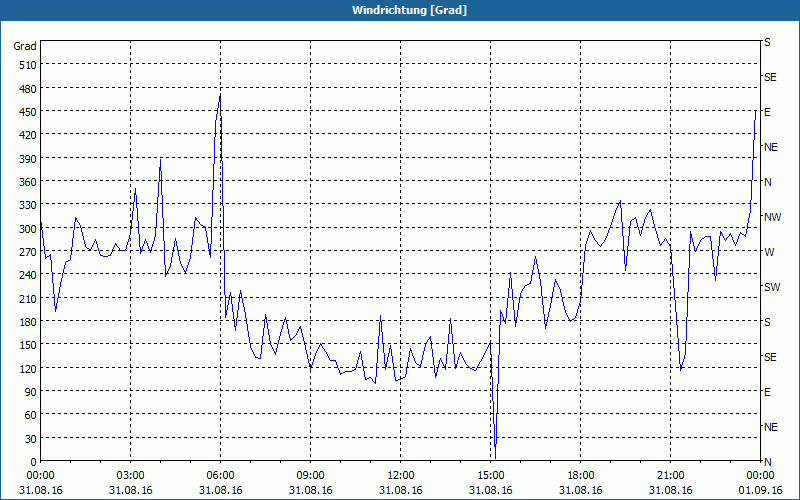Click the 03:00 time label on the x-axis
Viewport: 800px width, 500px height.
click(x=131, y=476)
